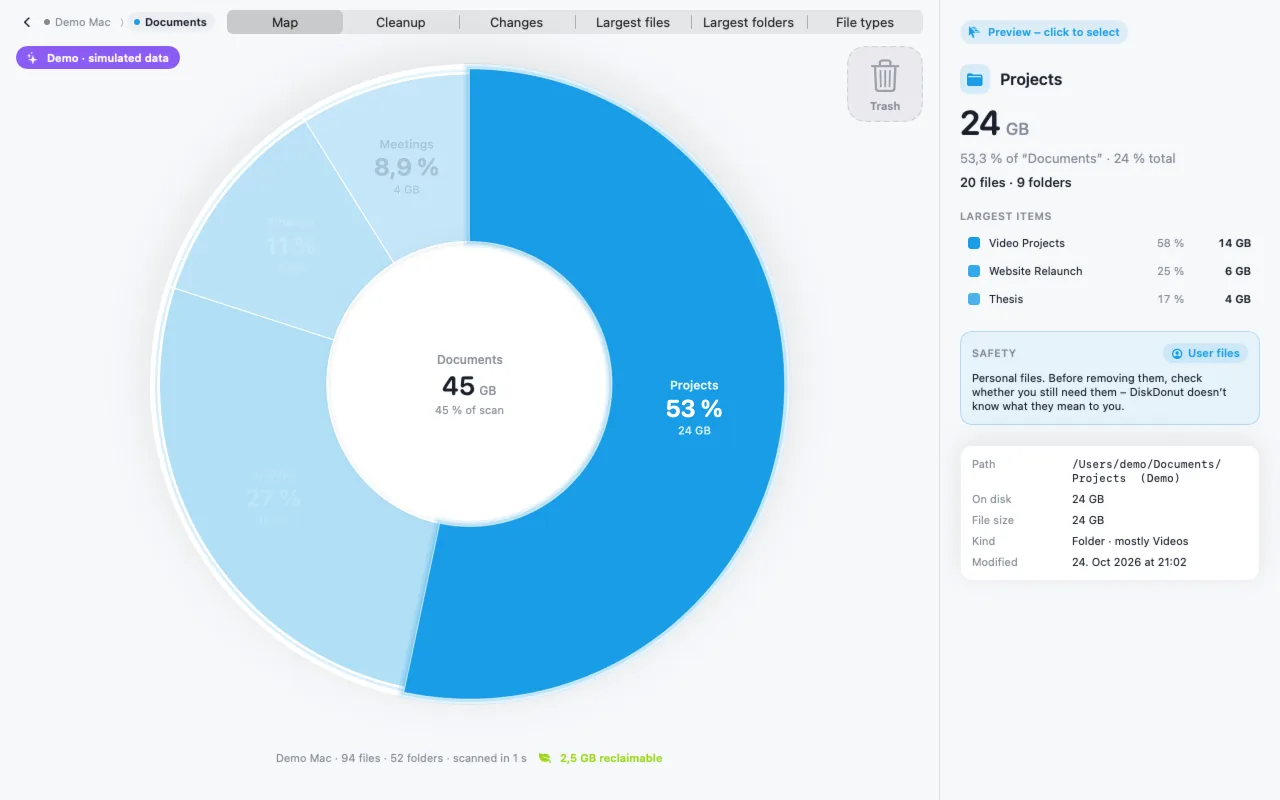
Task: Click the 14 GB size value
Action: click(1234, 243)
